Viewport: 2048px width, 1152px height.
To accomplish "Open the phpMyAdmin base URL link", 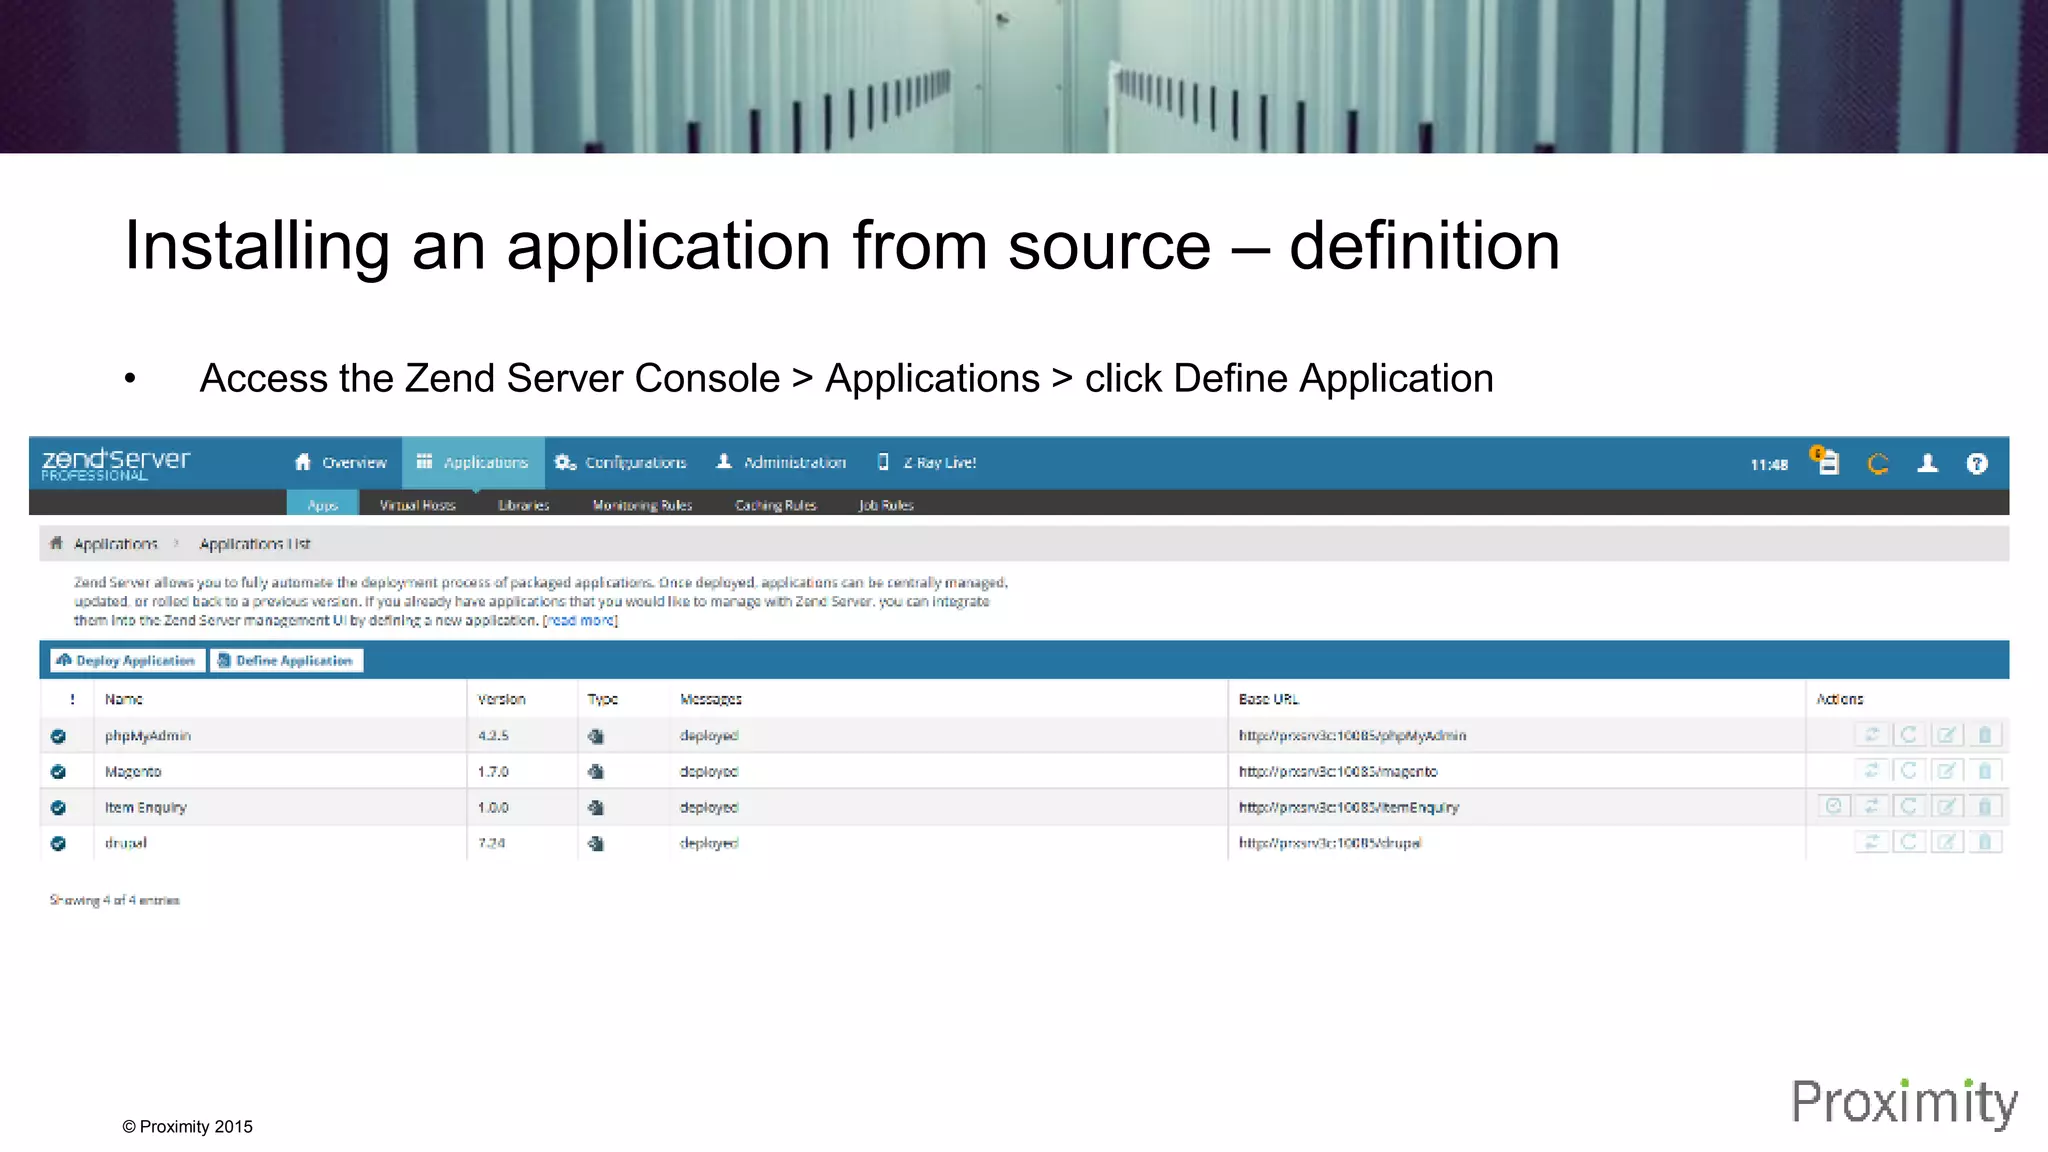I will 1352,736.
